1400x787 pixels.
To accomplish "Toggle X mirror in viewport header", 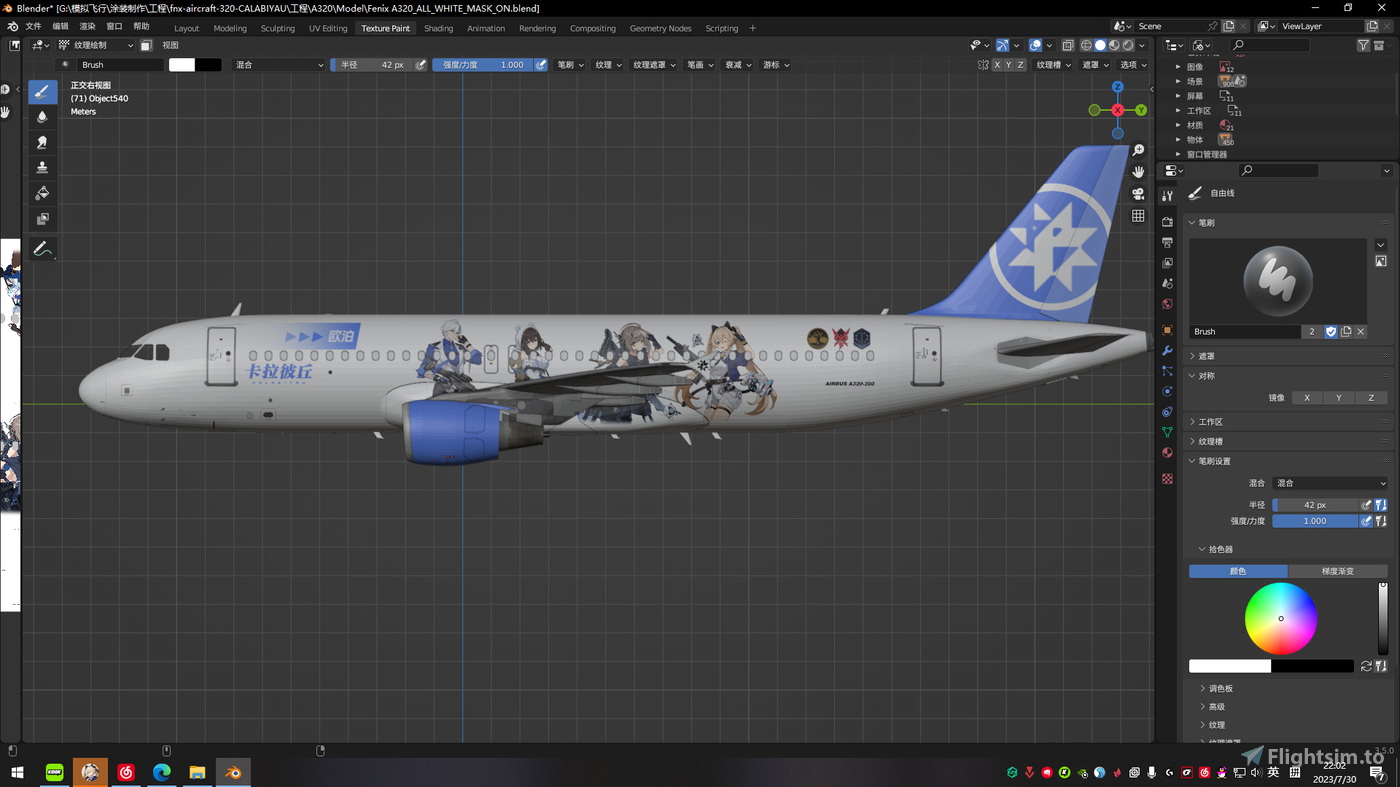I will pos(997,65).
